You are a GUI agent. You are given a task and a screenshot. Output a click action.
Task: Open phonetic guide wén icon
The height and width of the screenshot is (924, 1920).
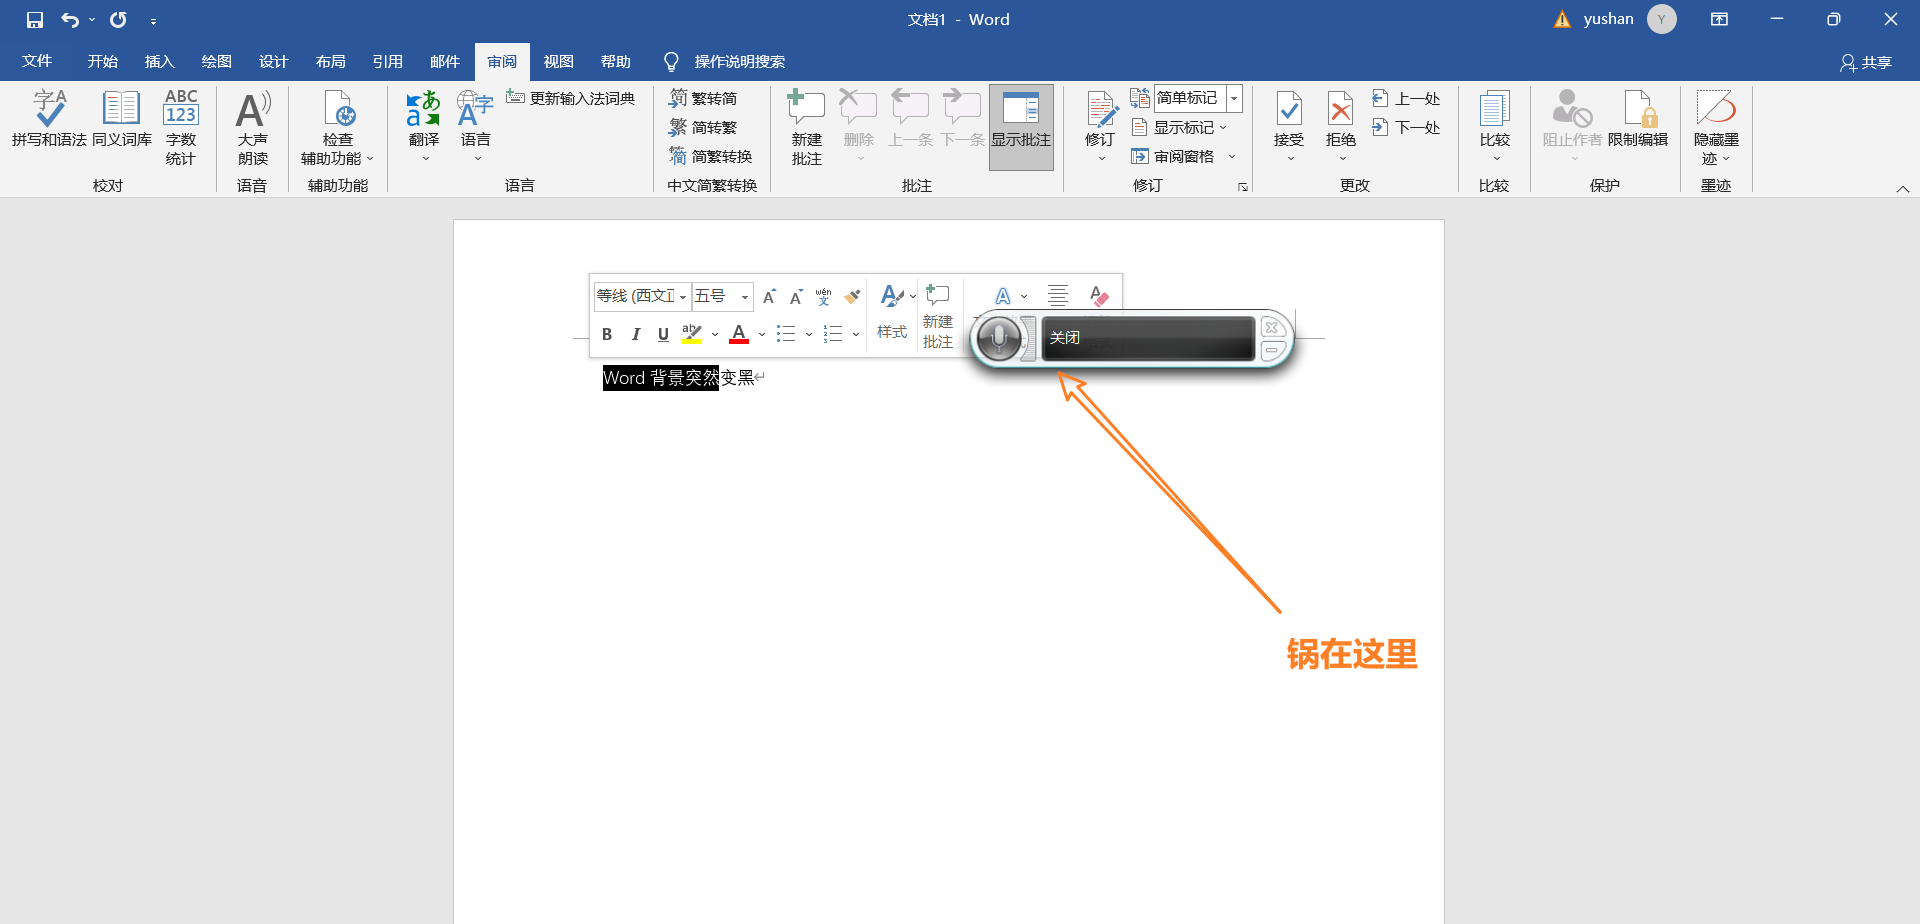[x=823, y=296]
